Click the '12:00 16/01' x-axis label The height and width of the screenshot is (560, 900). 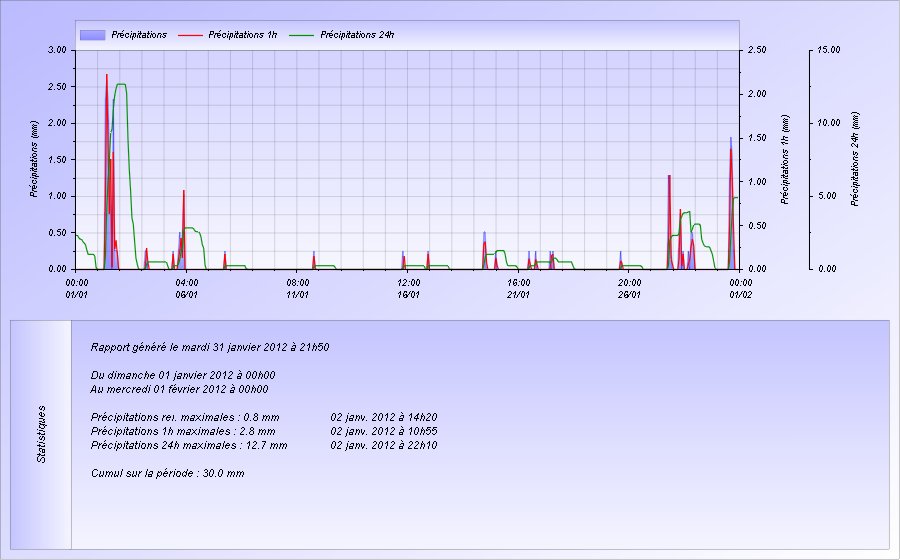click(x=408, y=289)
